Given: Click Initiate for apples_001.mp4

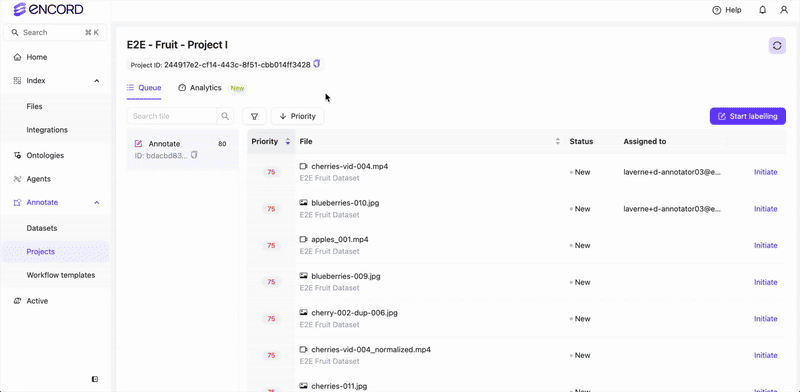Looking at the screenshot, I should pyautogui.click(x=765, y=246).
